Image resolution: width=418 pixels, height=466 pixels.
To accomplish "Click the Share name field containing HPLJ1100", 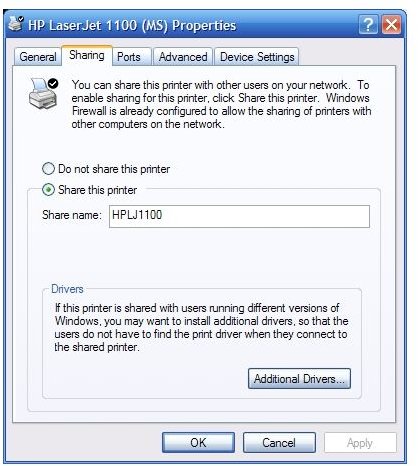I will point(239,216).
